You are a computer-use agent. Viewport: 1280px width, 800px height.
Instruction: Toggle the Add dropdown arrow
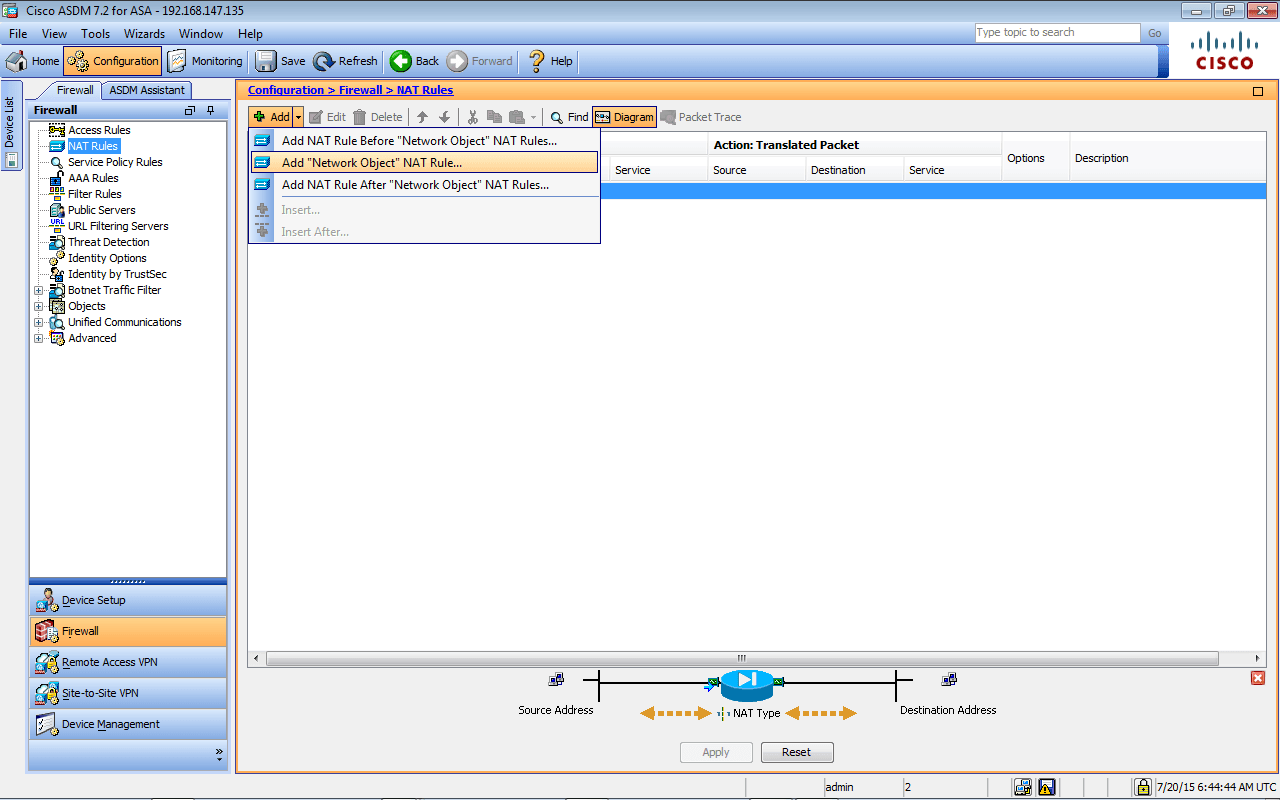(297, 117)
